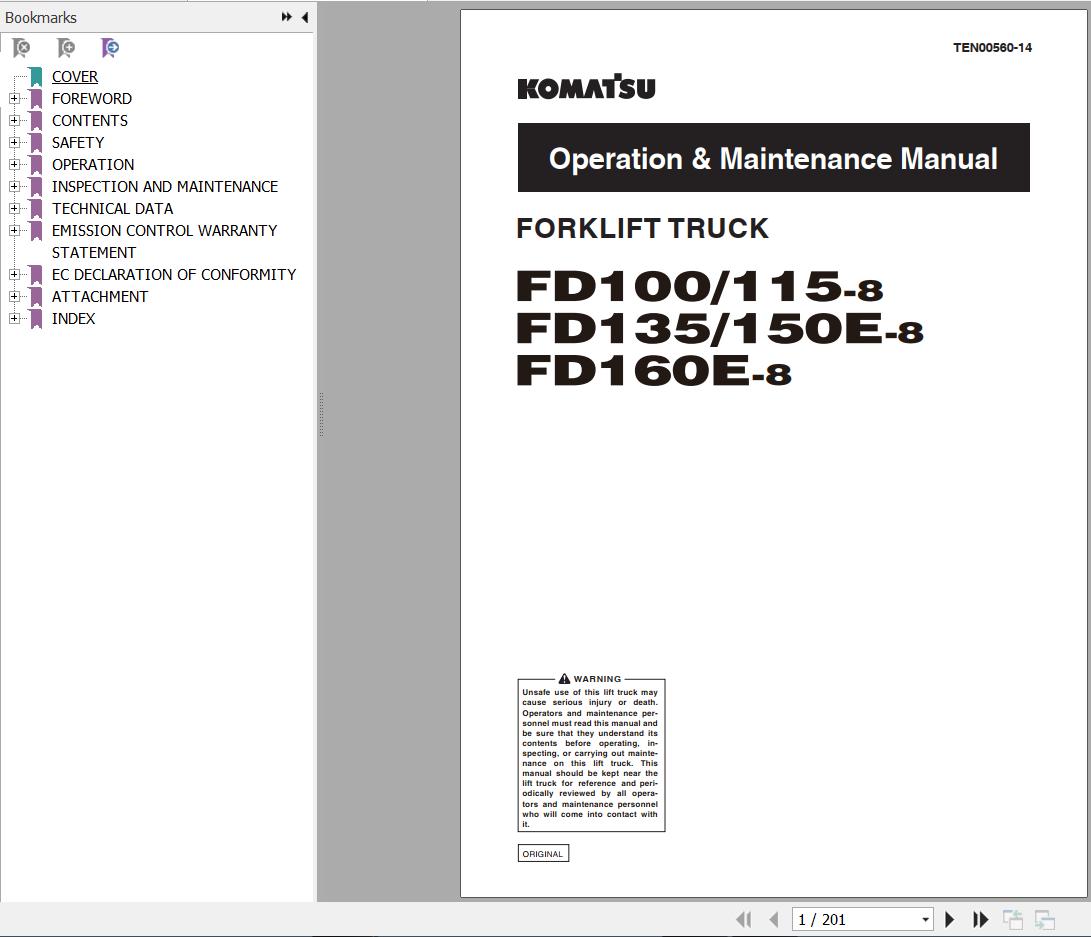Click the ORIGINAL label box
The width and height of the screenshot is (1091, 937).
(x=543, y=854)
